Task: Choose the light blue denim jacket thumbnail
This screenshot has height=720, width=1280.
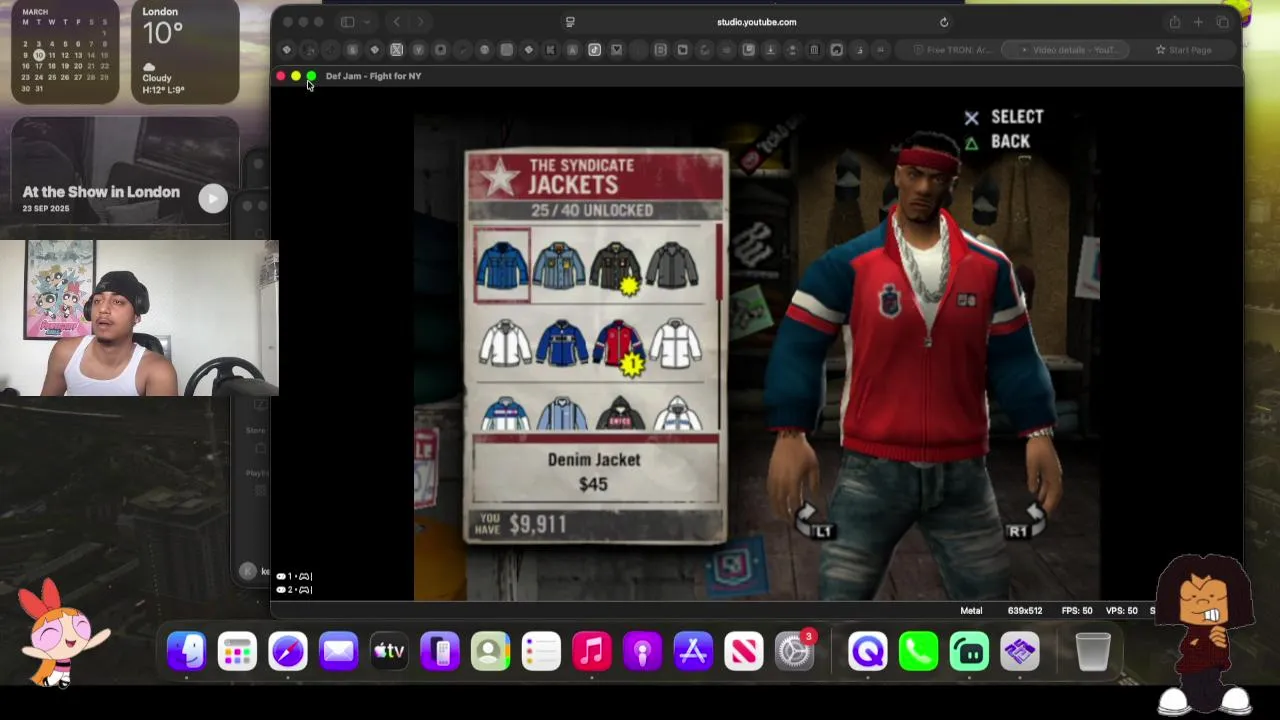Action: click(x=558, y=266)
